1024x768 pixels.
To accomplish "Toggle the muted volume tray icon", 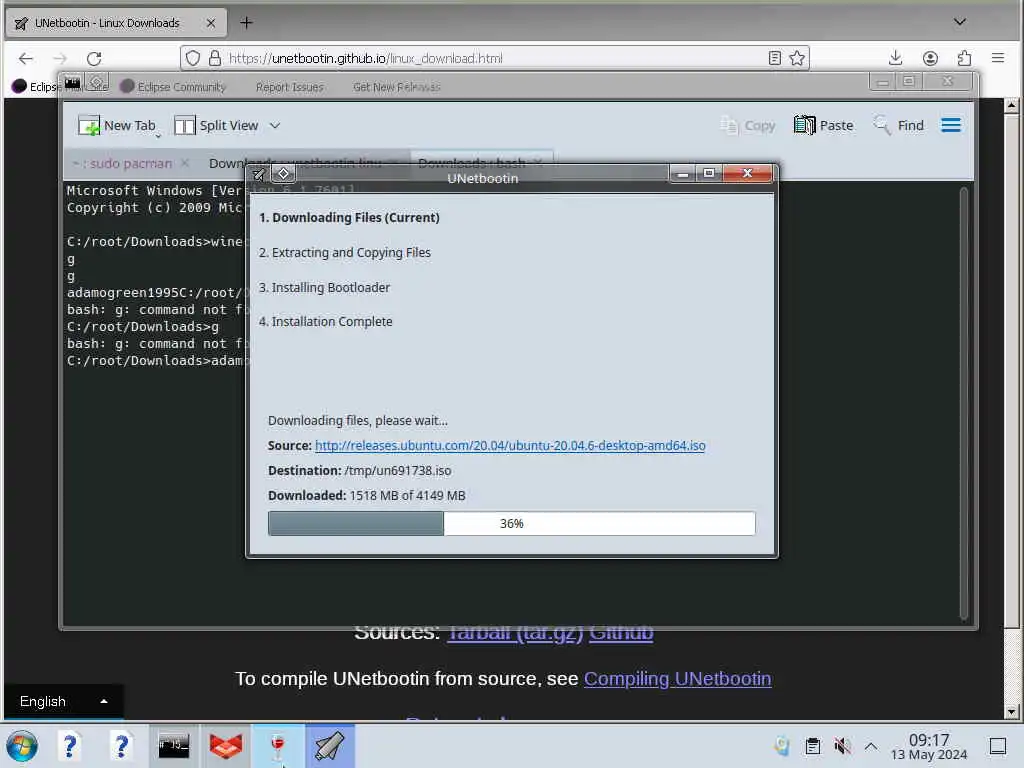I will point(842,746).
